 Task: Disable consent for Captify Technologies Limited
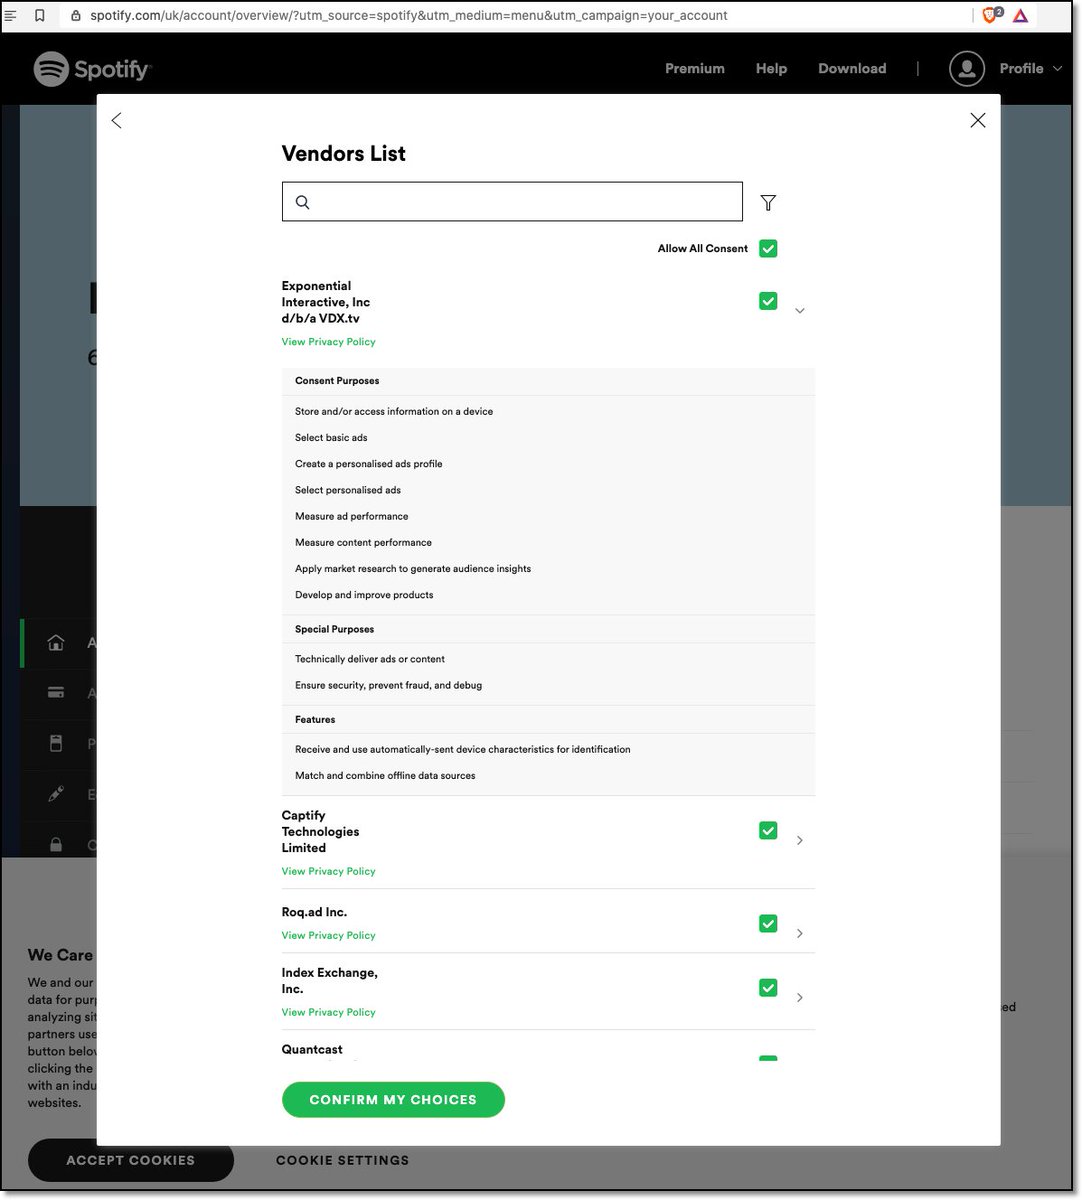pos(768,830)
